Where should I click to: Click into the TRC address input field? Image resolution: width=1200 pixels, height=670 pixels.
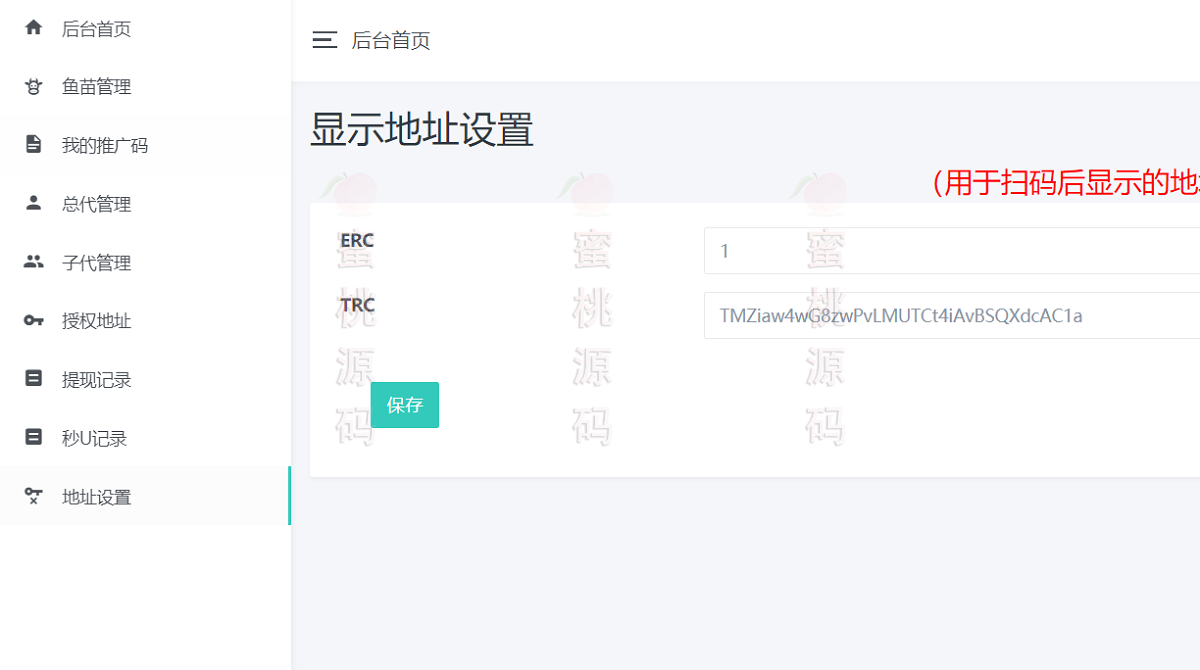(x=950, y=316)
